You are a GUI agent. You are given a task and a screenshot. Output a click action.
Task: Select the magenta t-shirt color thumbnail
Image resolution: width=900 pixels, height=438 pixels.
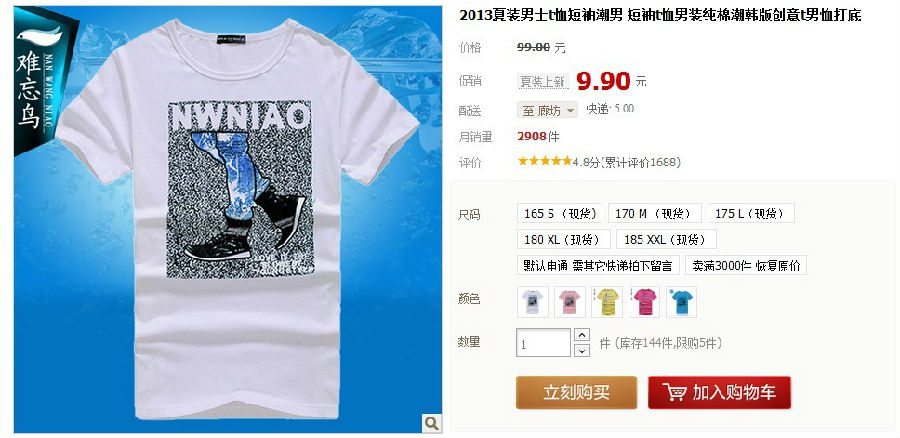pos(644,302)
